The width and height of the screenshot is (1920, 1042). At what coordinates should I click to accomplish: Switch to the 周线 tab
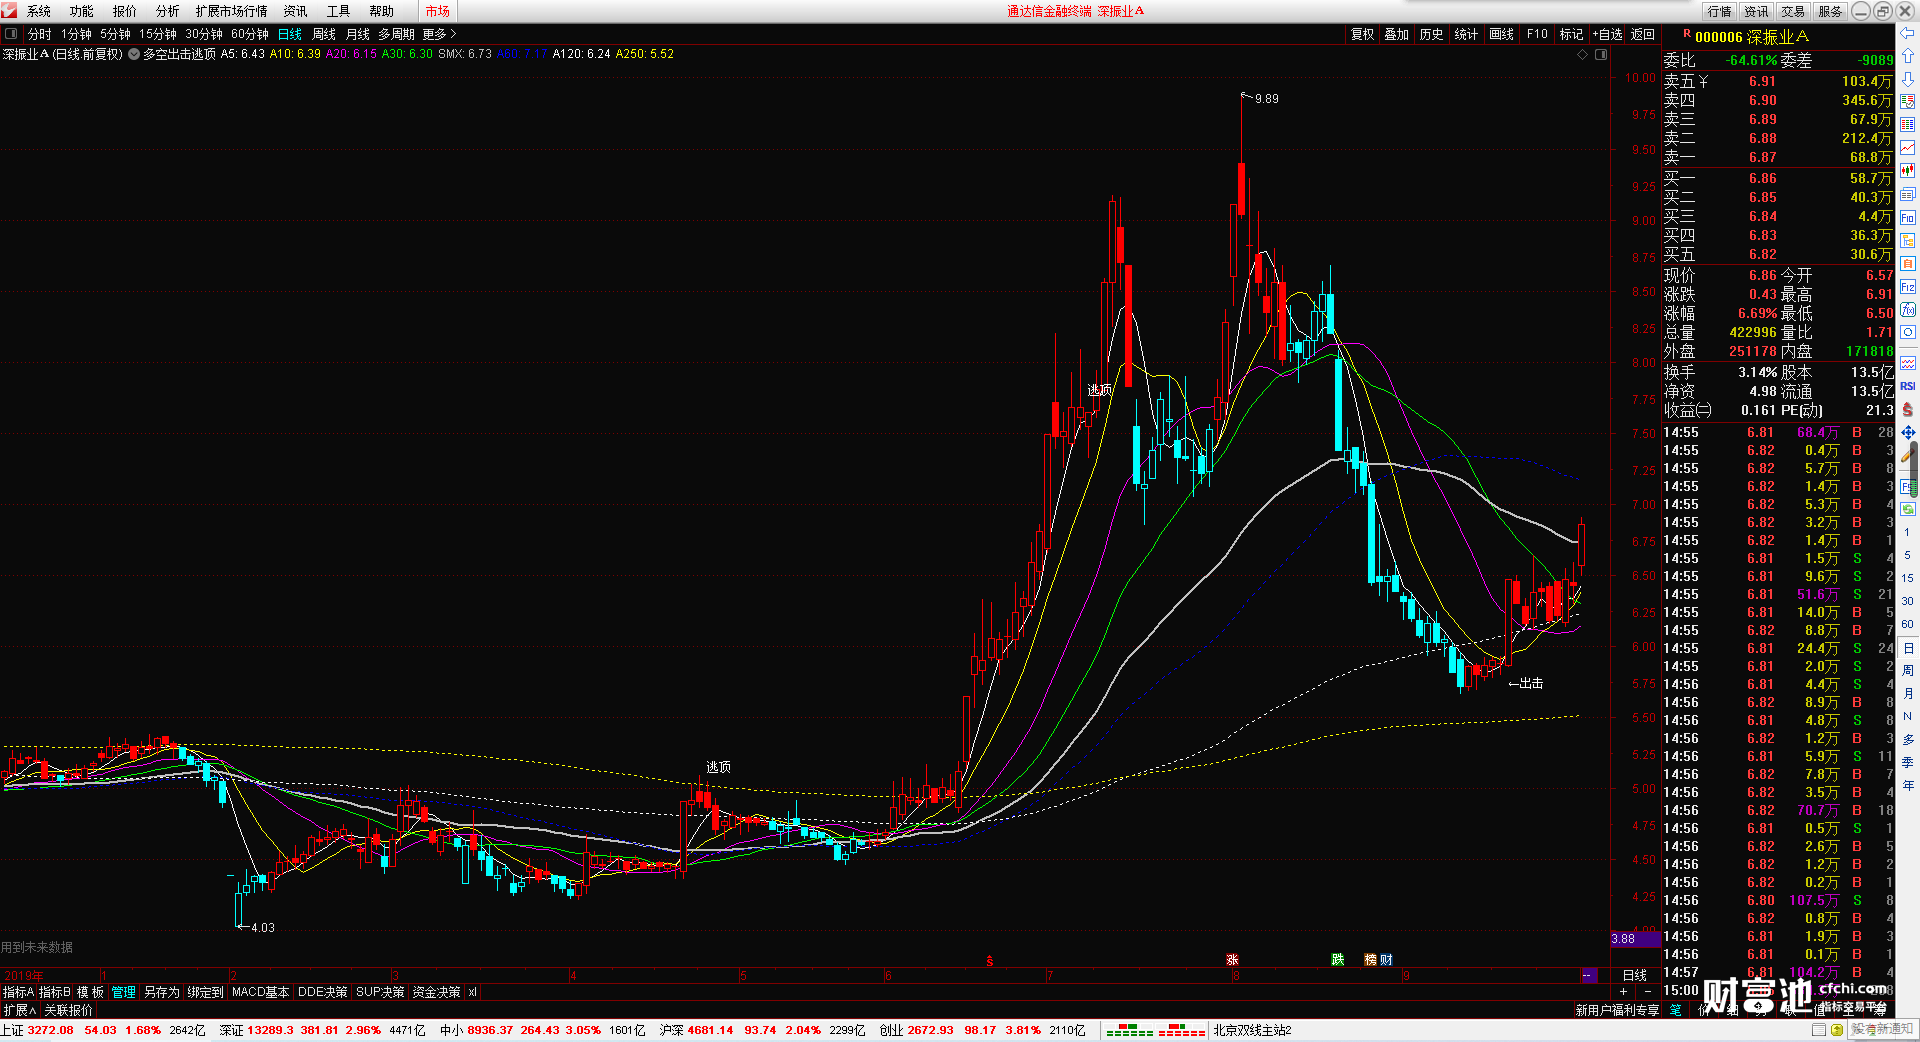tap(324, 34)
